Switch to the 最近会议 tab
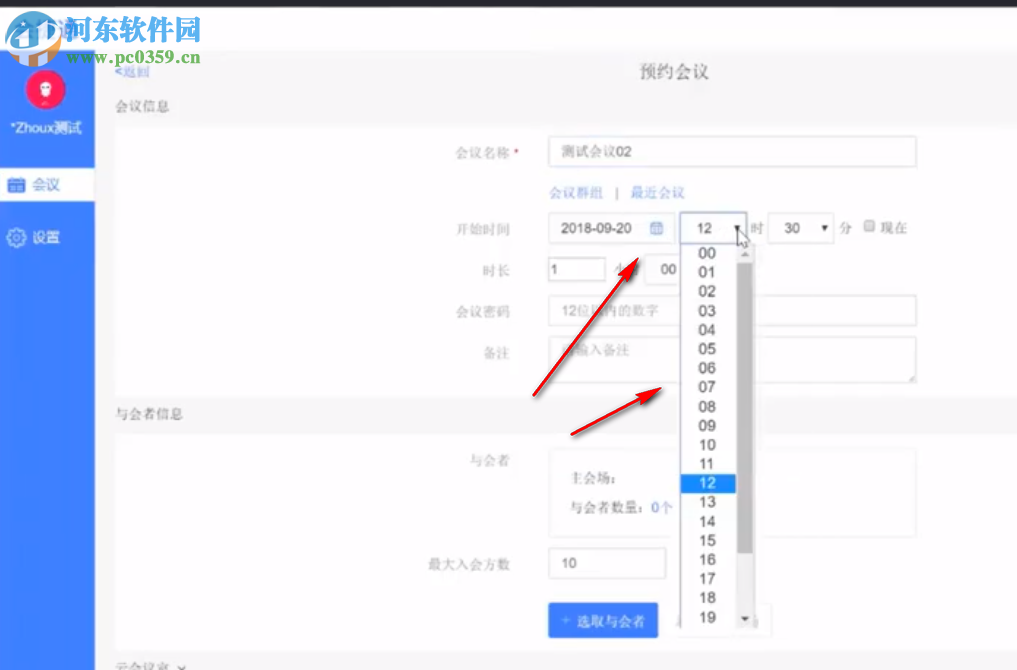 point(658,192)
